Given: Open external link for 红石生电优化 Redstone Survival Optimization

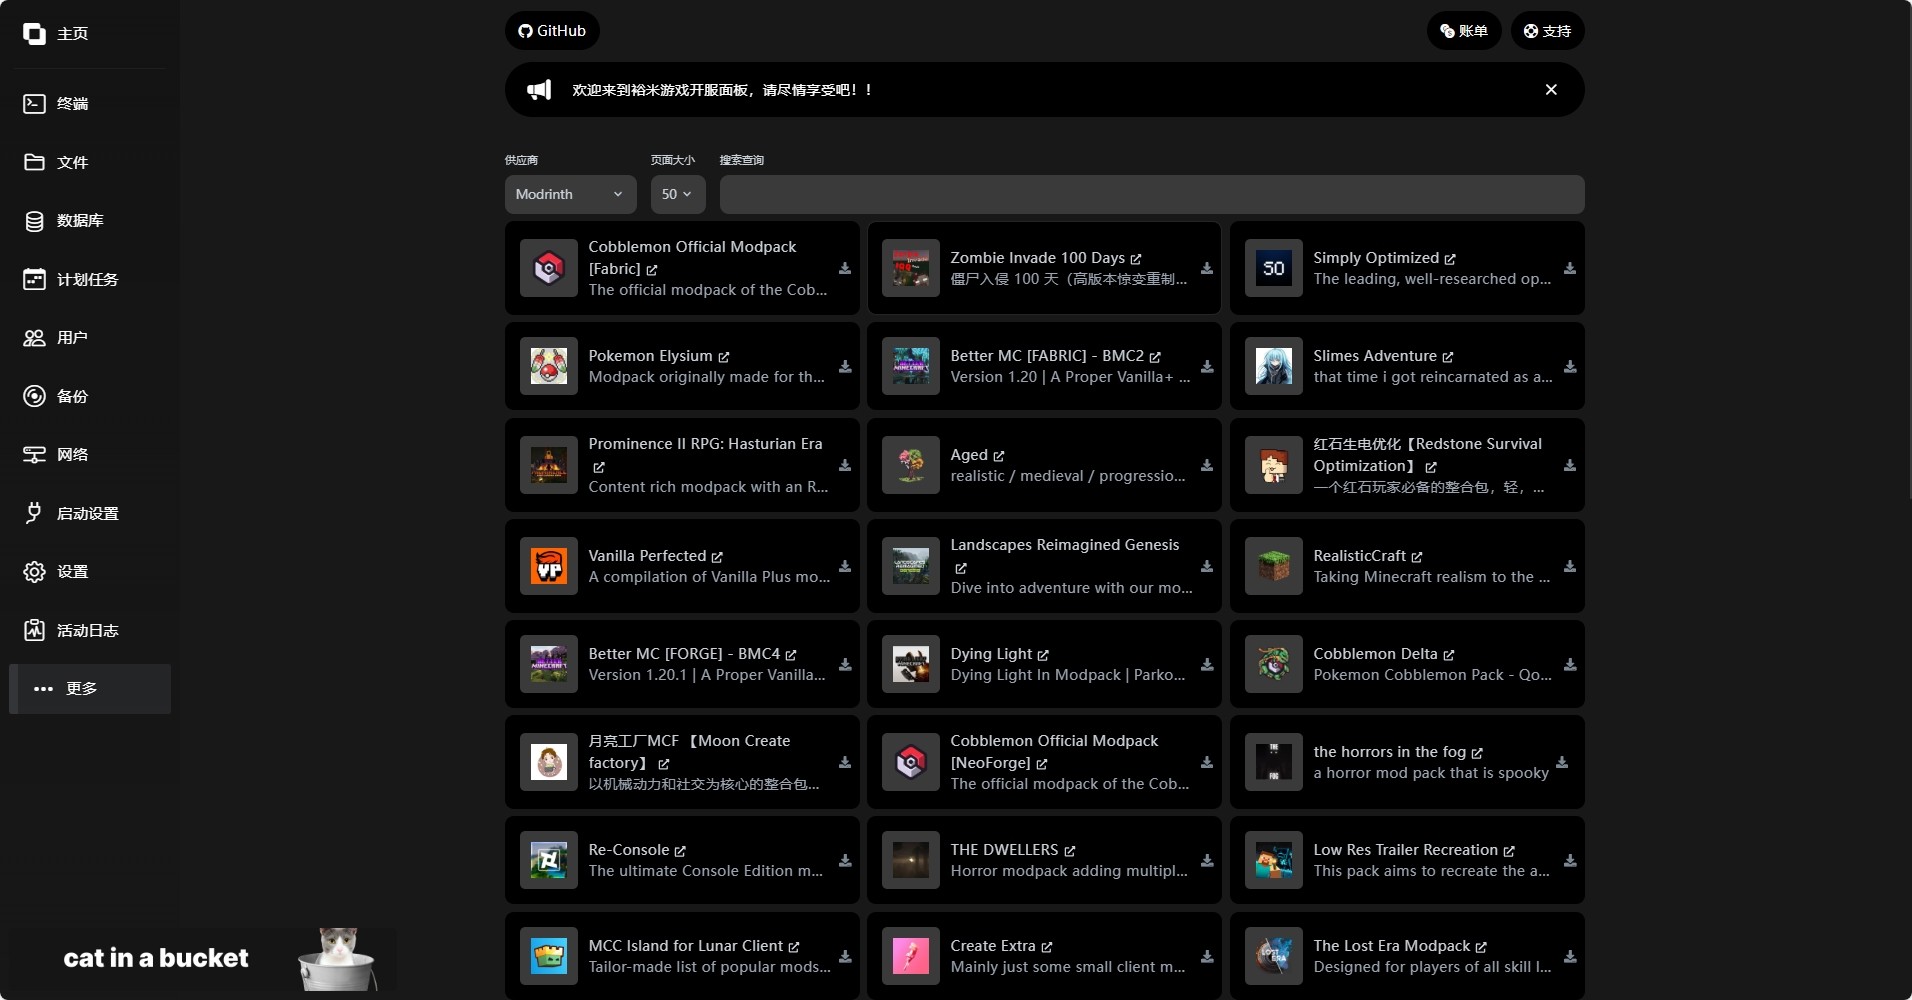Looking at the screenshot, I should [x=1431, y=467].
